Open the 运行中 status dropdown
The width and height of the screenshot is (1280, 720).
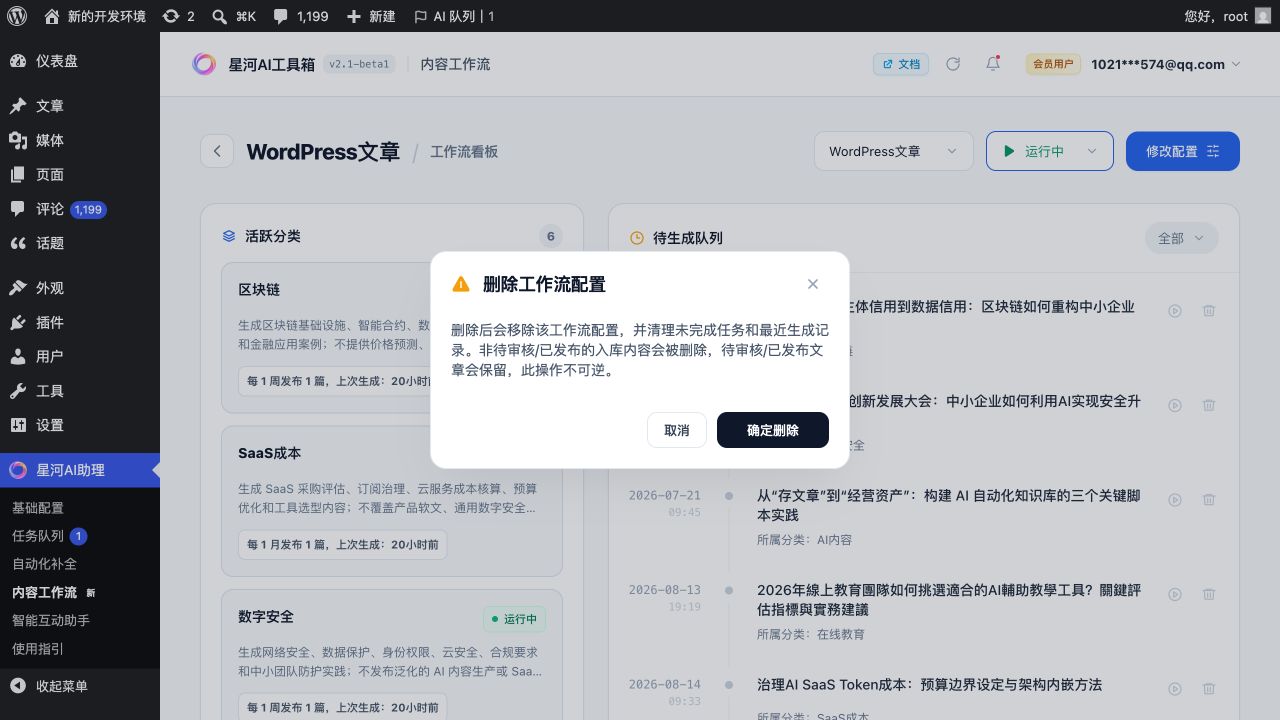pyautogui.click(x=1049, y=151)
